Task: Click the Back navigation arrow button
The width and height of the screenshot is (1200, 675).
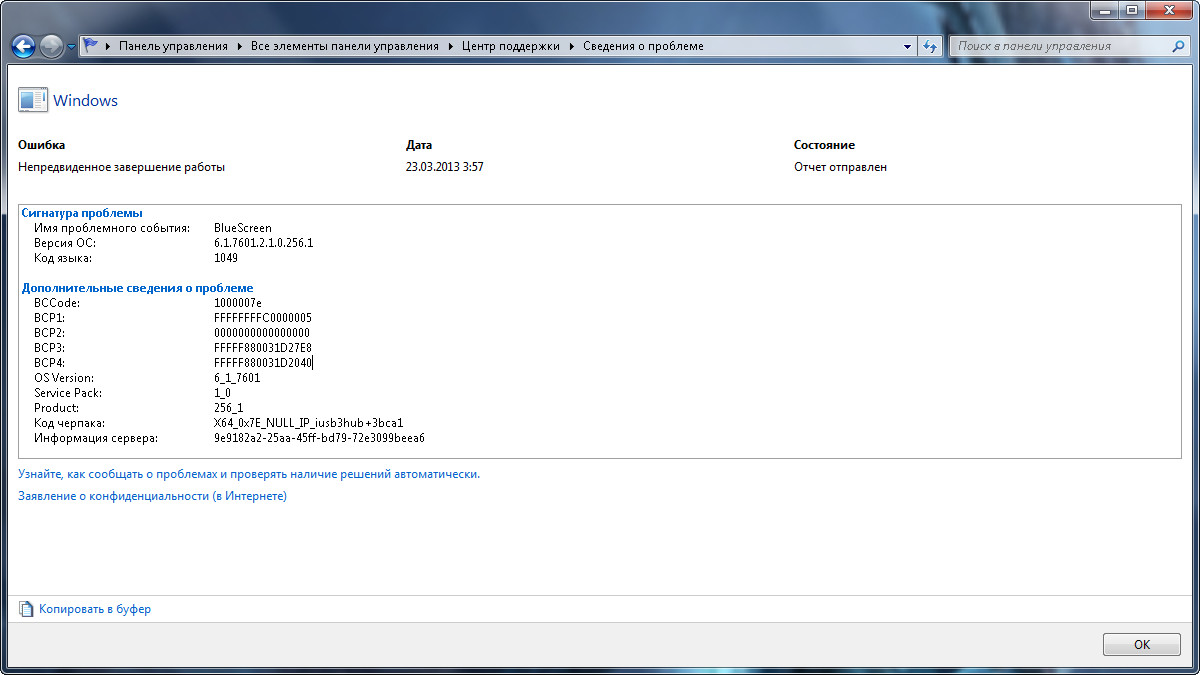Action: [23, 46]
